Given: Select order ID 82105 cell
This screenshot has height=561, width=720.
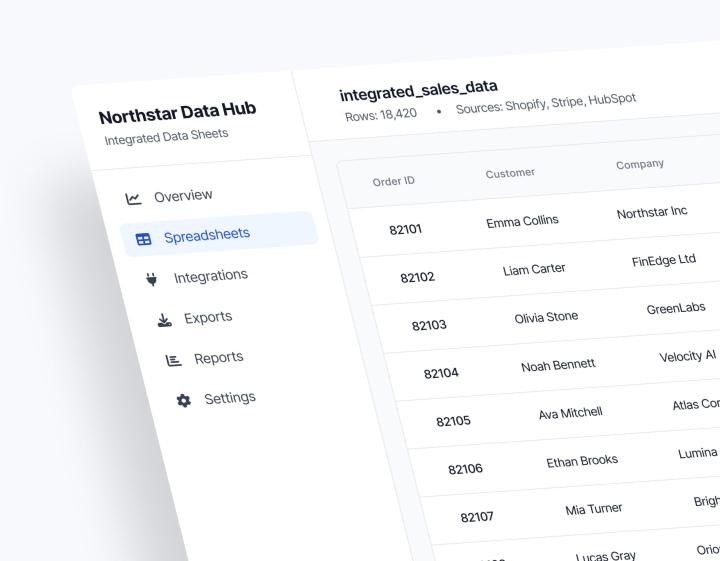Looking at the screenshot, I should 453,421.
